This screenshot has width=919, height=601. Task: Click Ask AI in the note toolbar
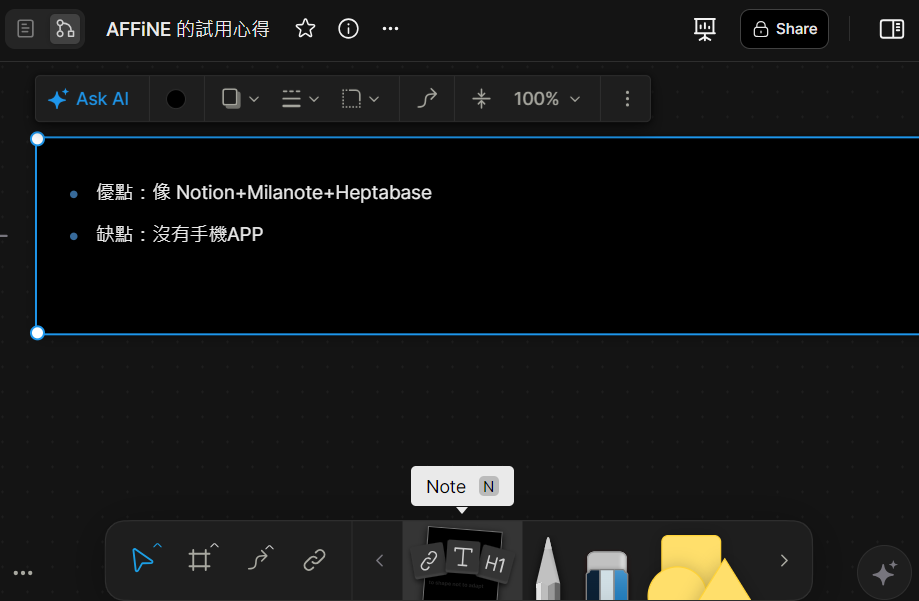pos(89,99)
